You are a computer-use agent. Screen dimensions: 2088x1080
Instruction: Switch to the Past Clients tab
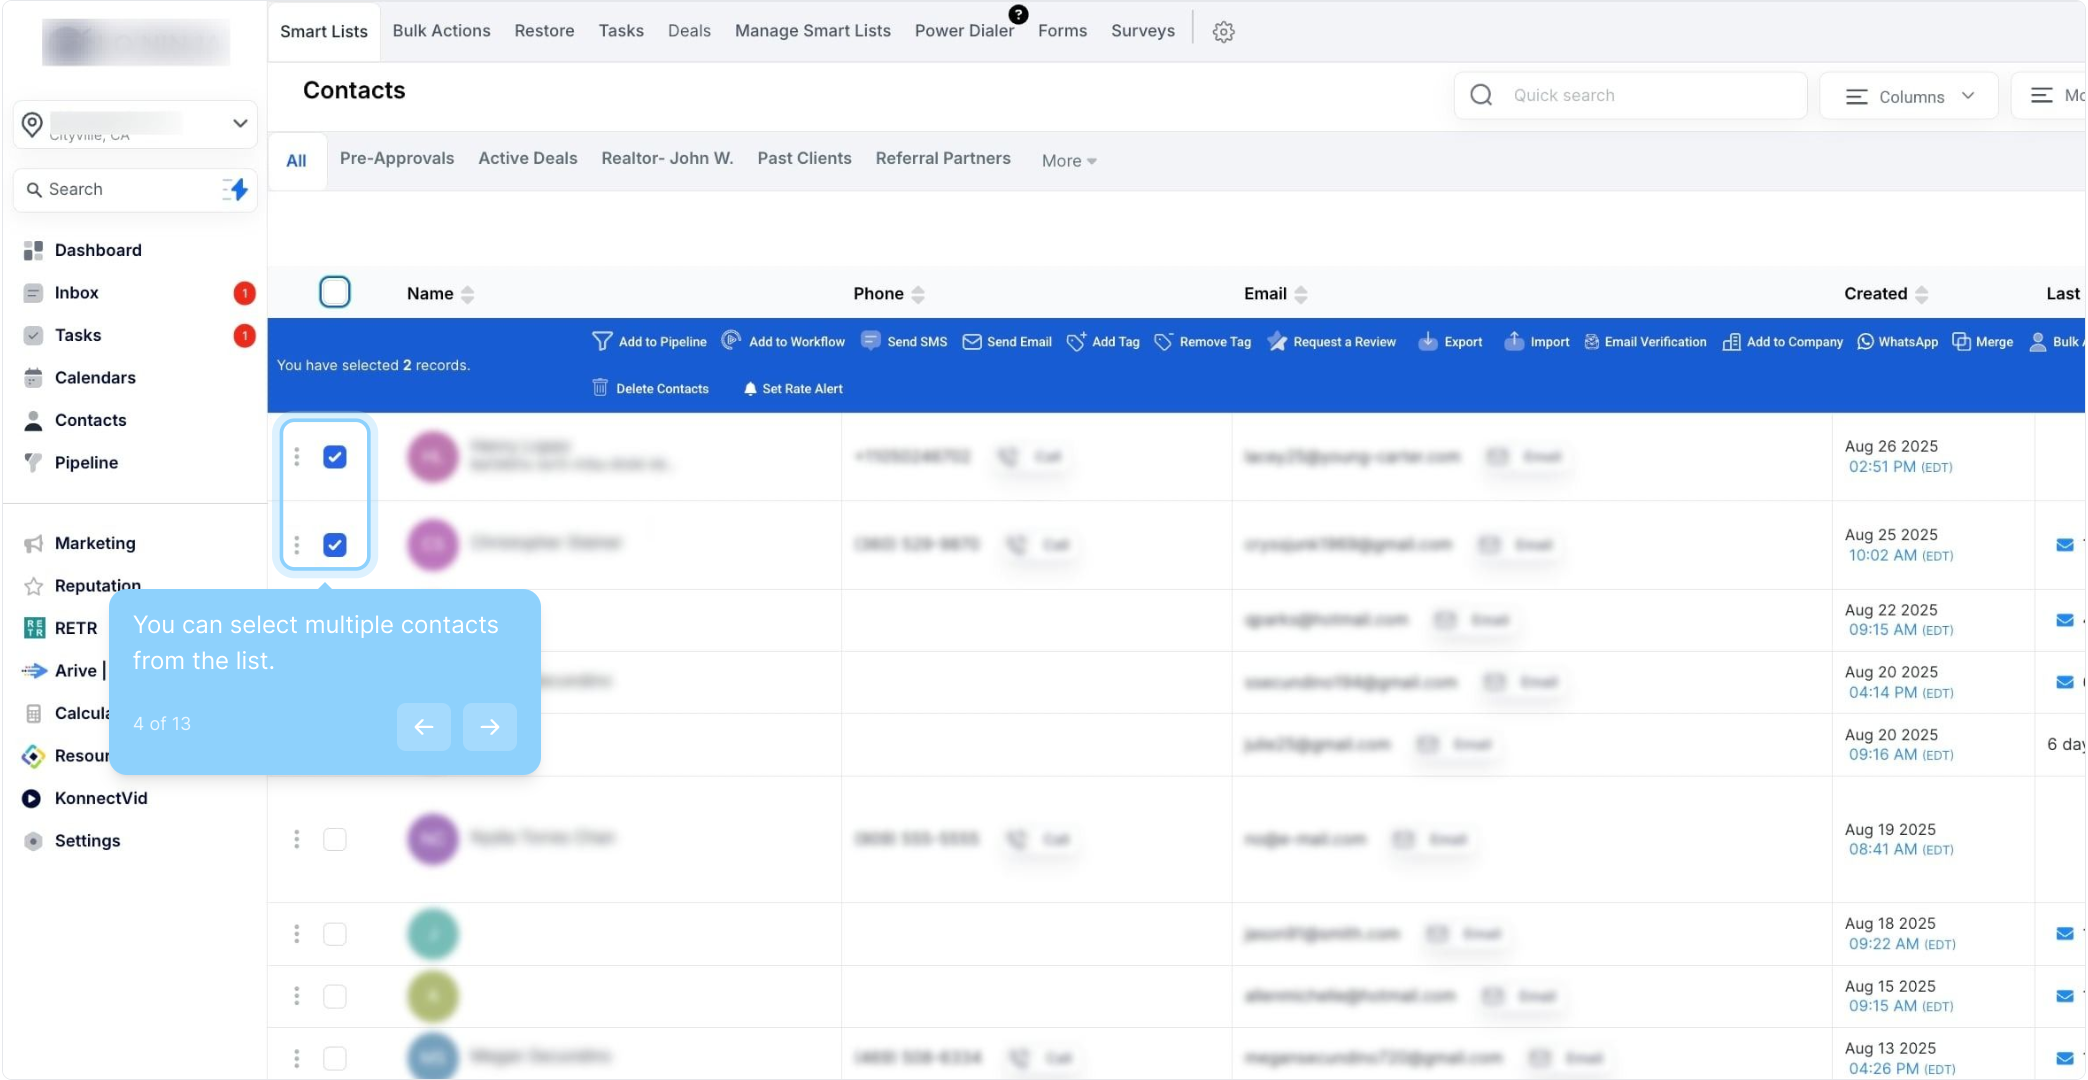click(x=804, y=158)
